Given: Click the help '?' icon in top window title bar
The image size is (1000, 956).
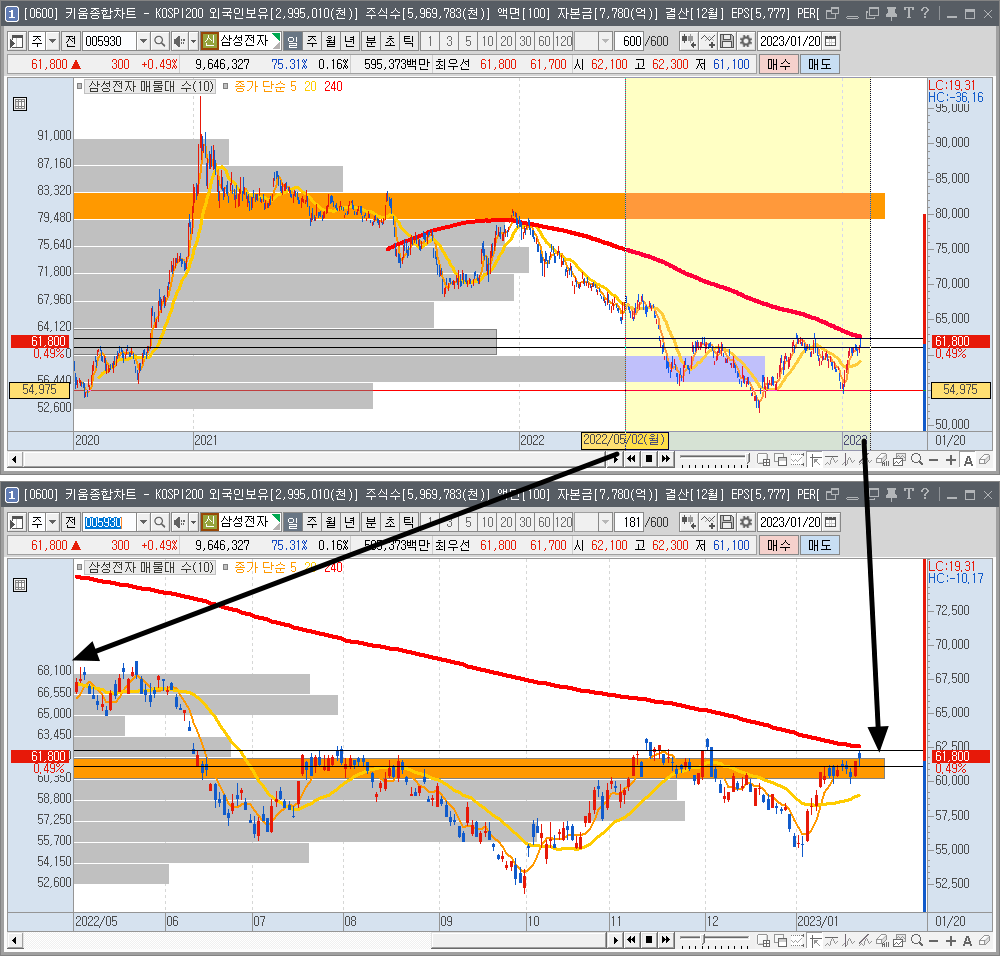Looking at the screenshot, I should pos(925,13).
